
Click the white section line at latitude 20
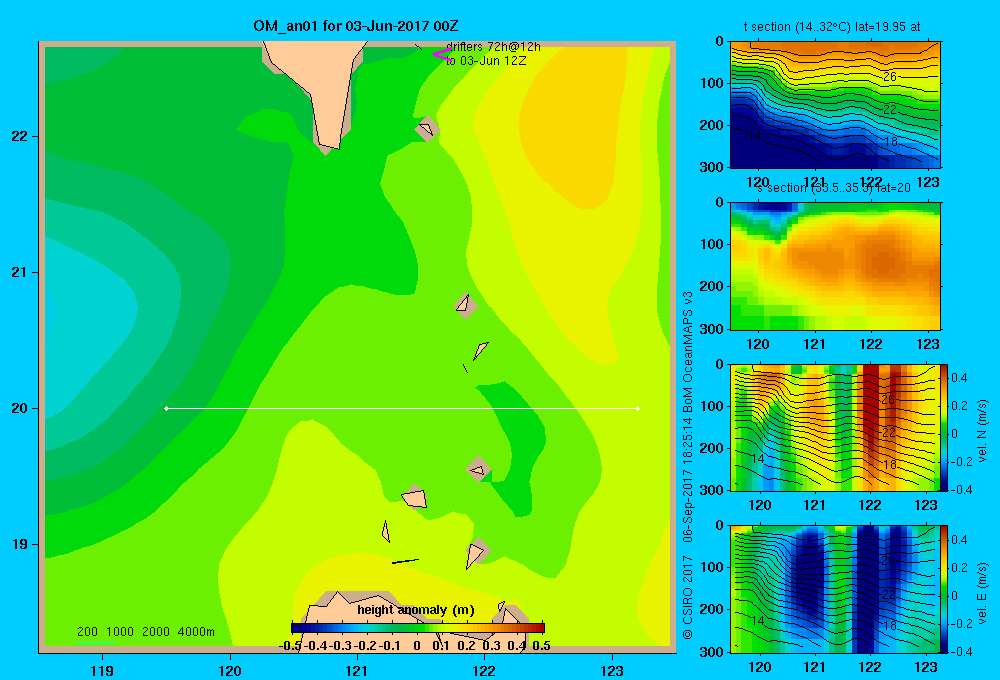(x=402, y=408)
